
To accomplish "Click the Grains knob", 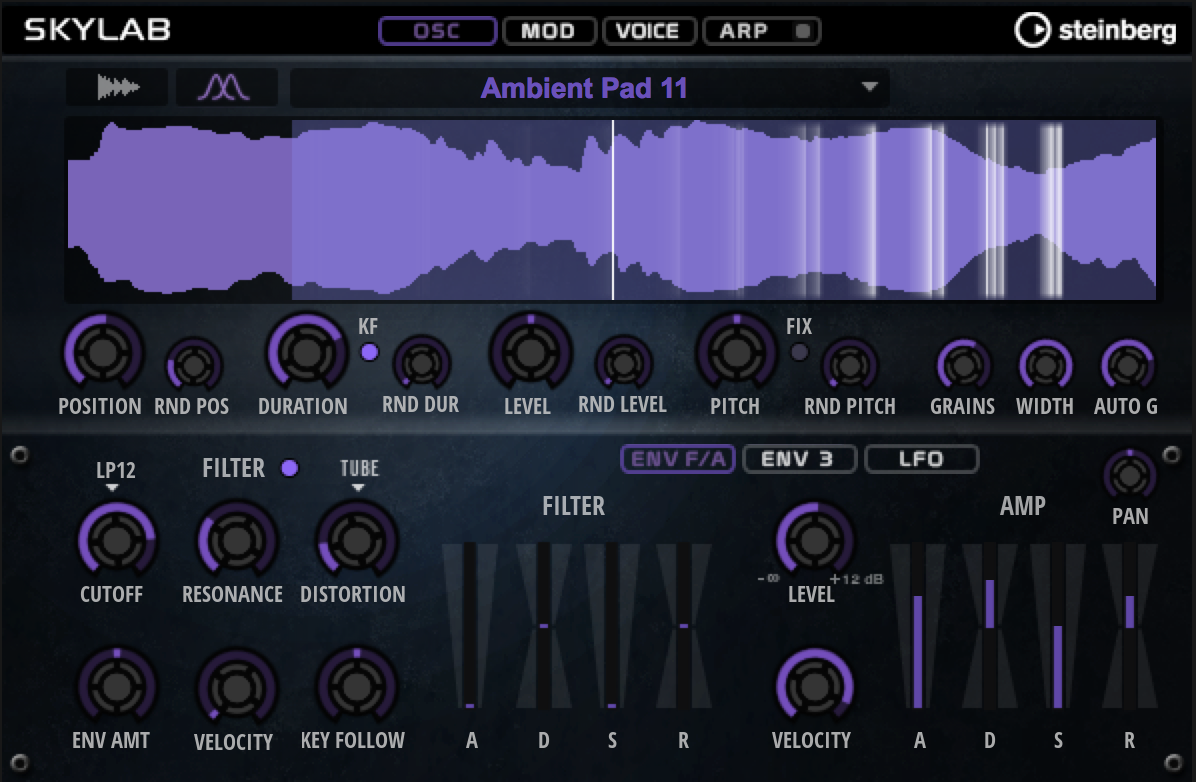I will pyautogui.click(x=962, y=366).
